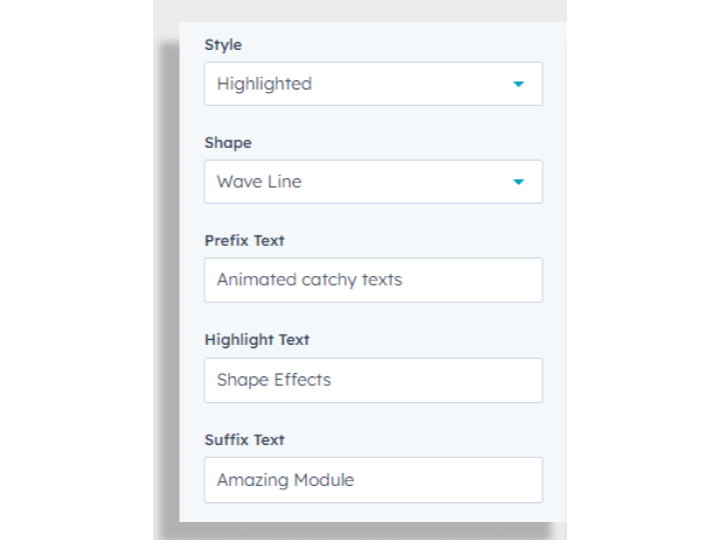This screenshot has width=721, height=540.
Task: Focus the Highlight Text input field
Action: (x=373, y=380)
